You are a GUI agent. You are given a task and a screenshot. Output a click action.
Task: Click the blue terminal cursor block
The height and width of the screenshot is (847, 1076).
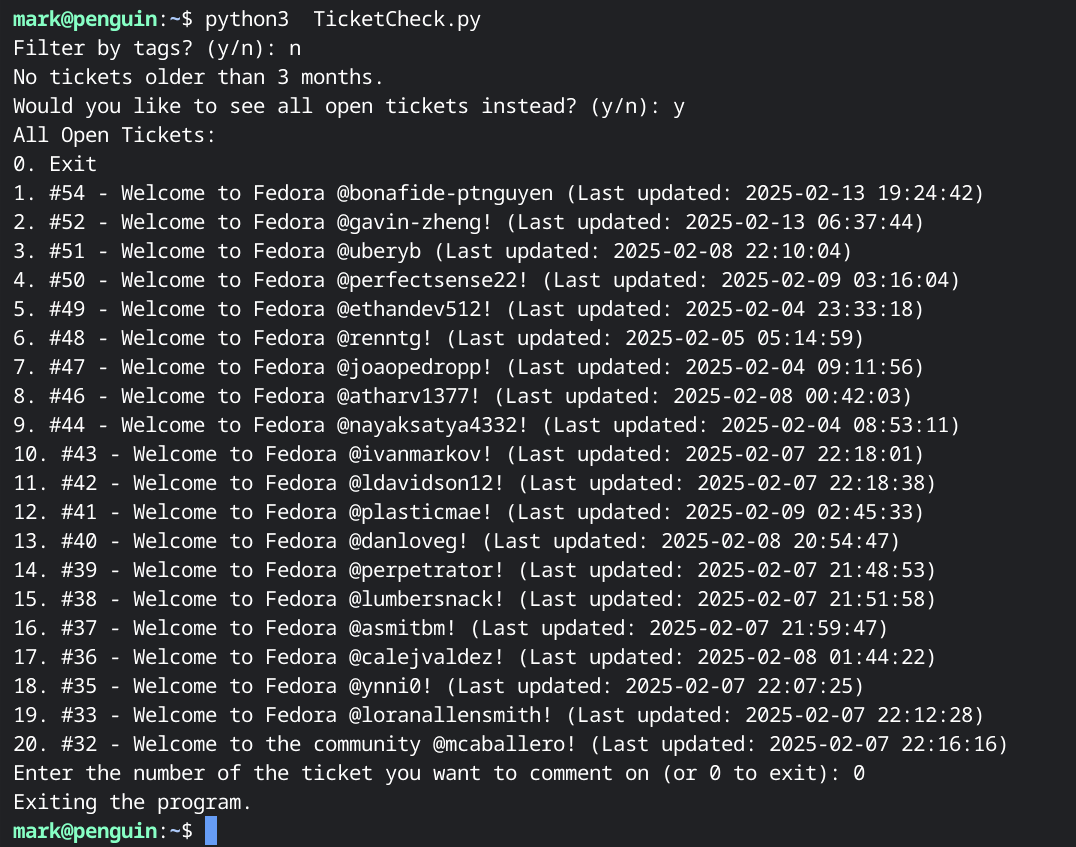click(x=211, y=831)
